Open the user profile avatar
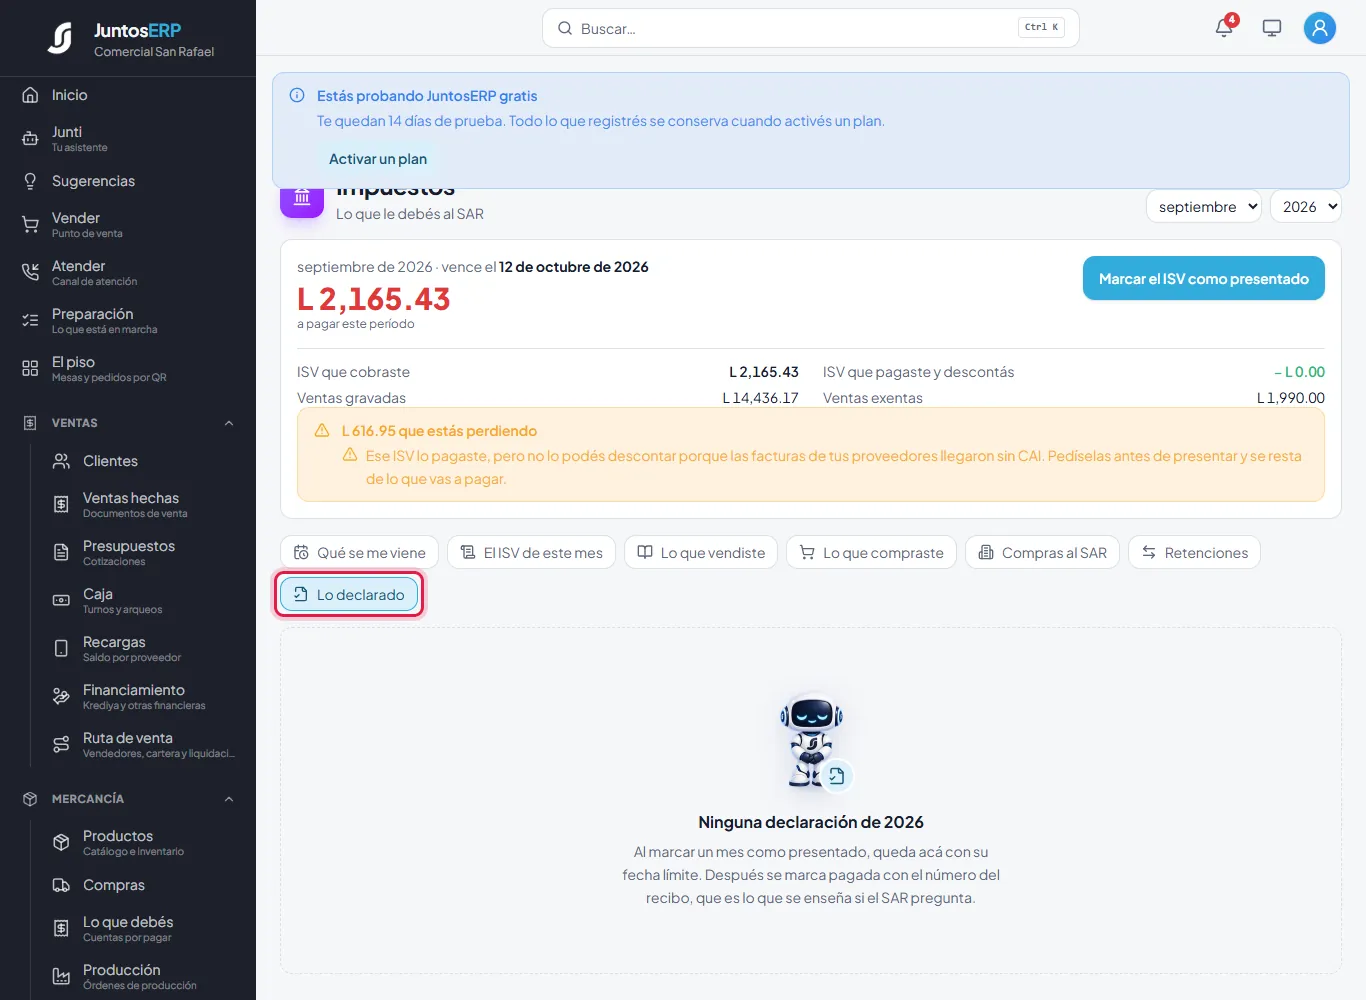This screenshot has width=1366, height=1000. point(1320,28)
